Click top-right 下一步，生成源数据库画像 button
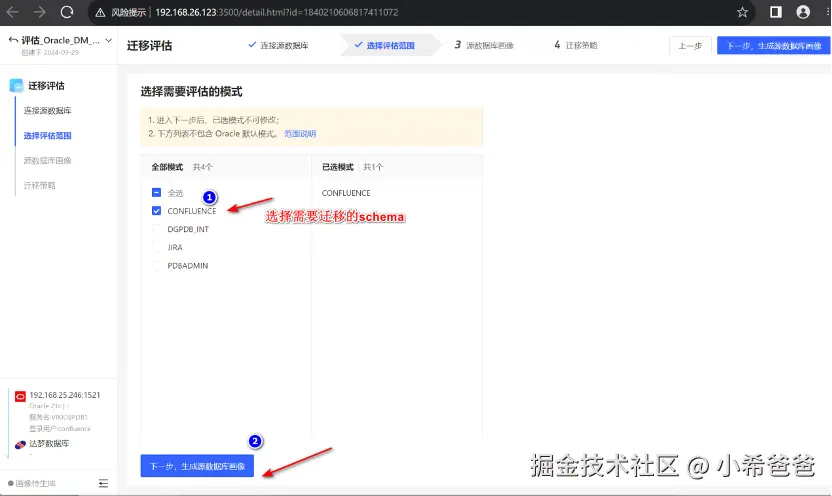This screenshot has width=832, height=496. click(x=773, y=46)
